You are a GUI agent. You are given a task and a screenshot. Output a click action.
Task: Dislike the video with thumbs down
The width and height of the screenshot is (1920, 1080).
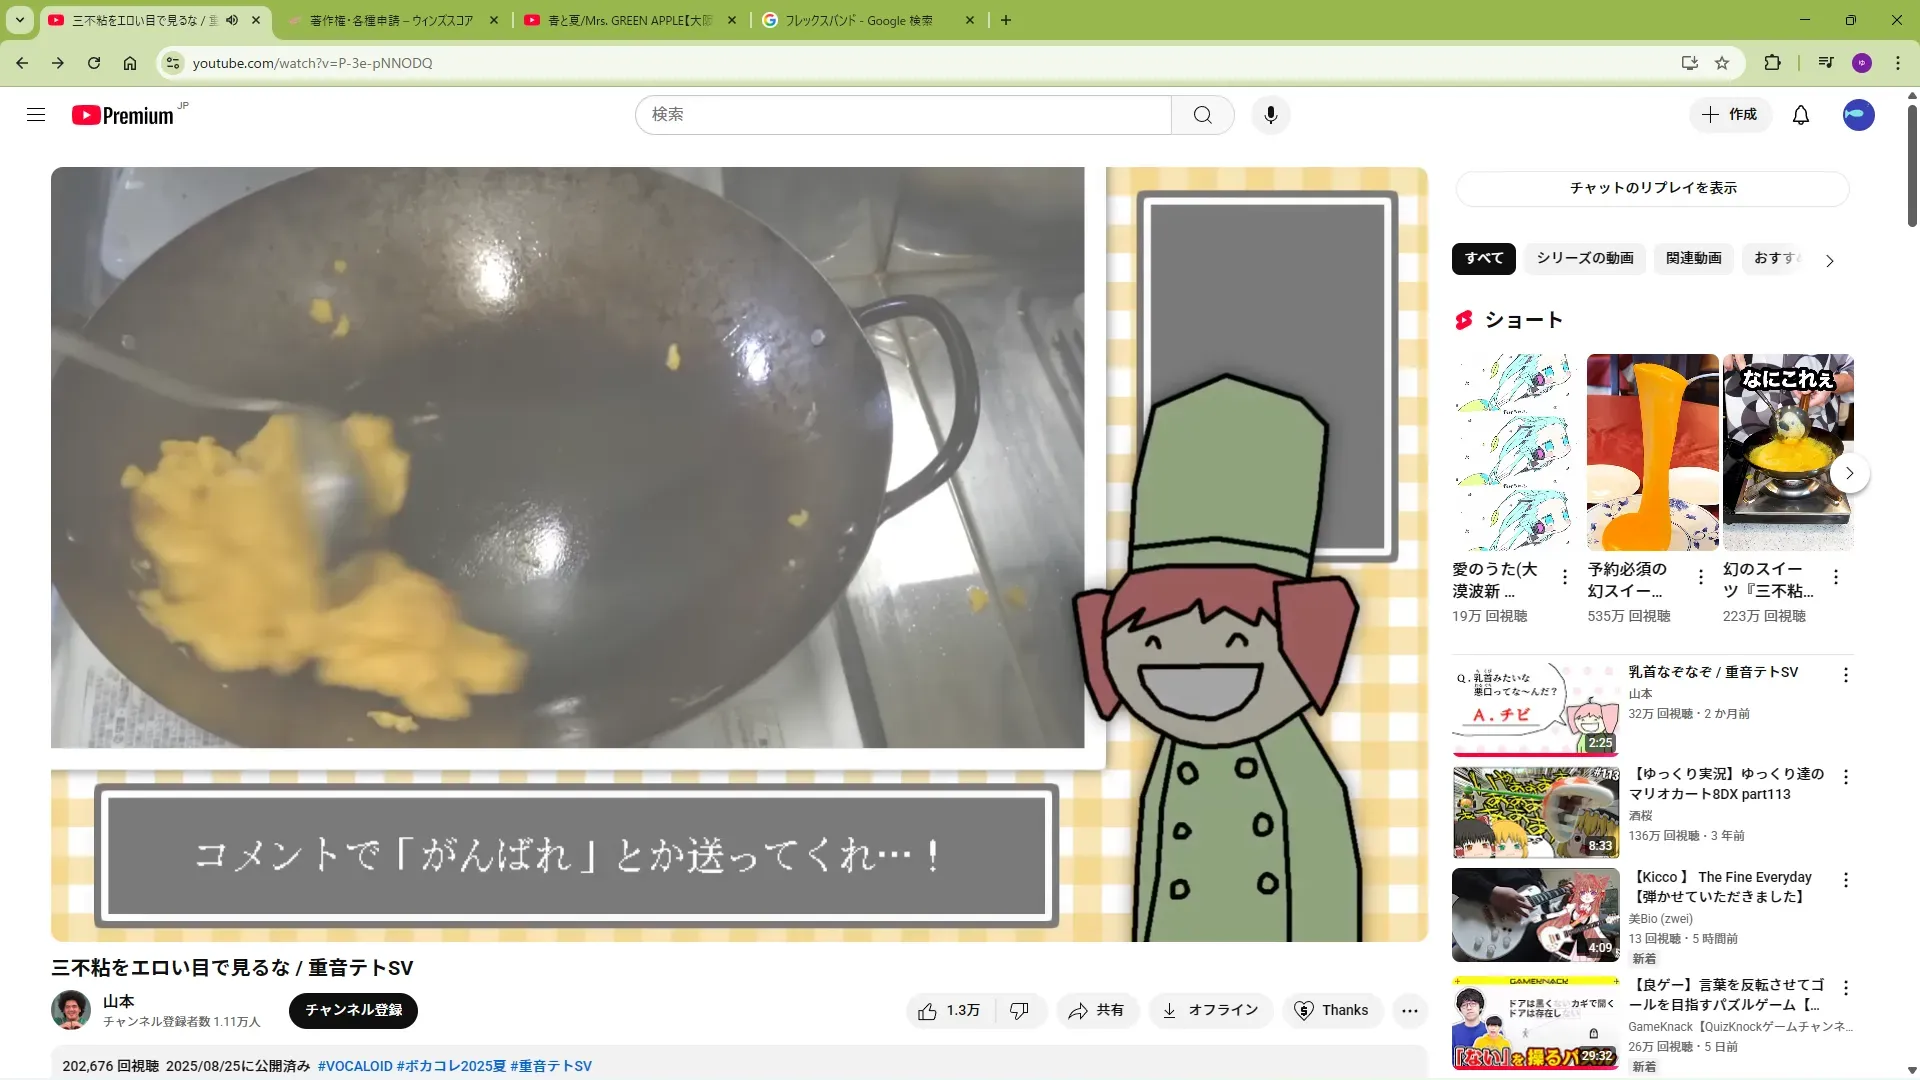click(1019, 1011)
